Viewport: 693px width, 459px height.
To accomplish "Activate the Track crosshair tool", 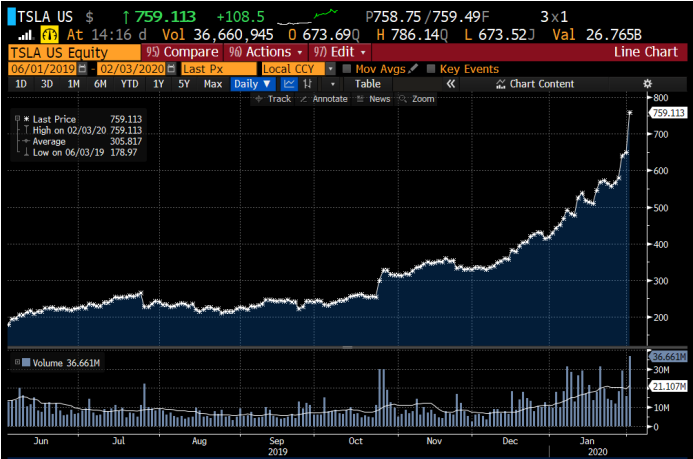I will click(x=273, y=99).
